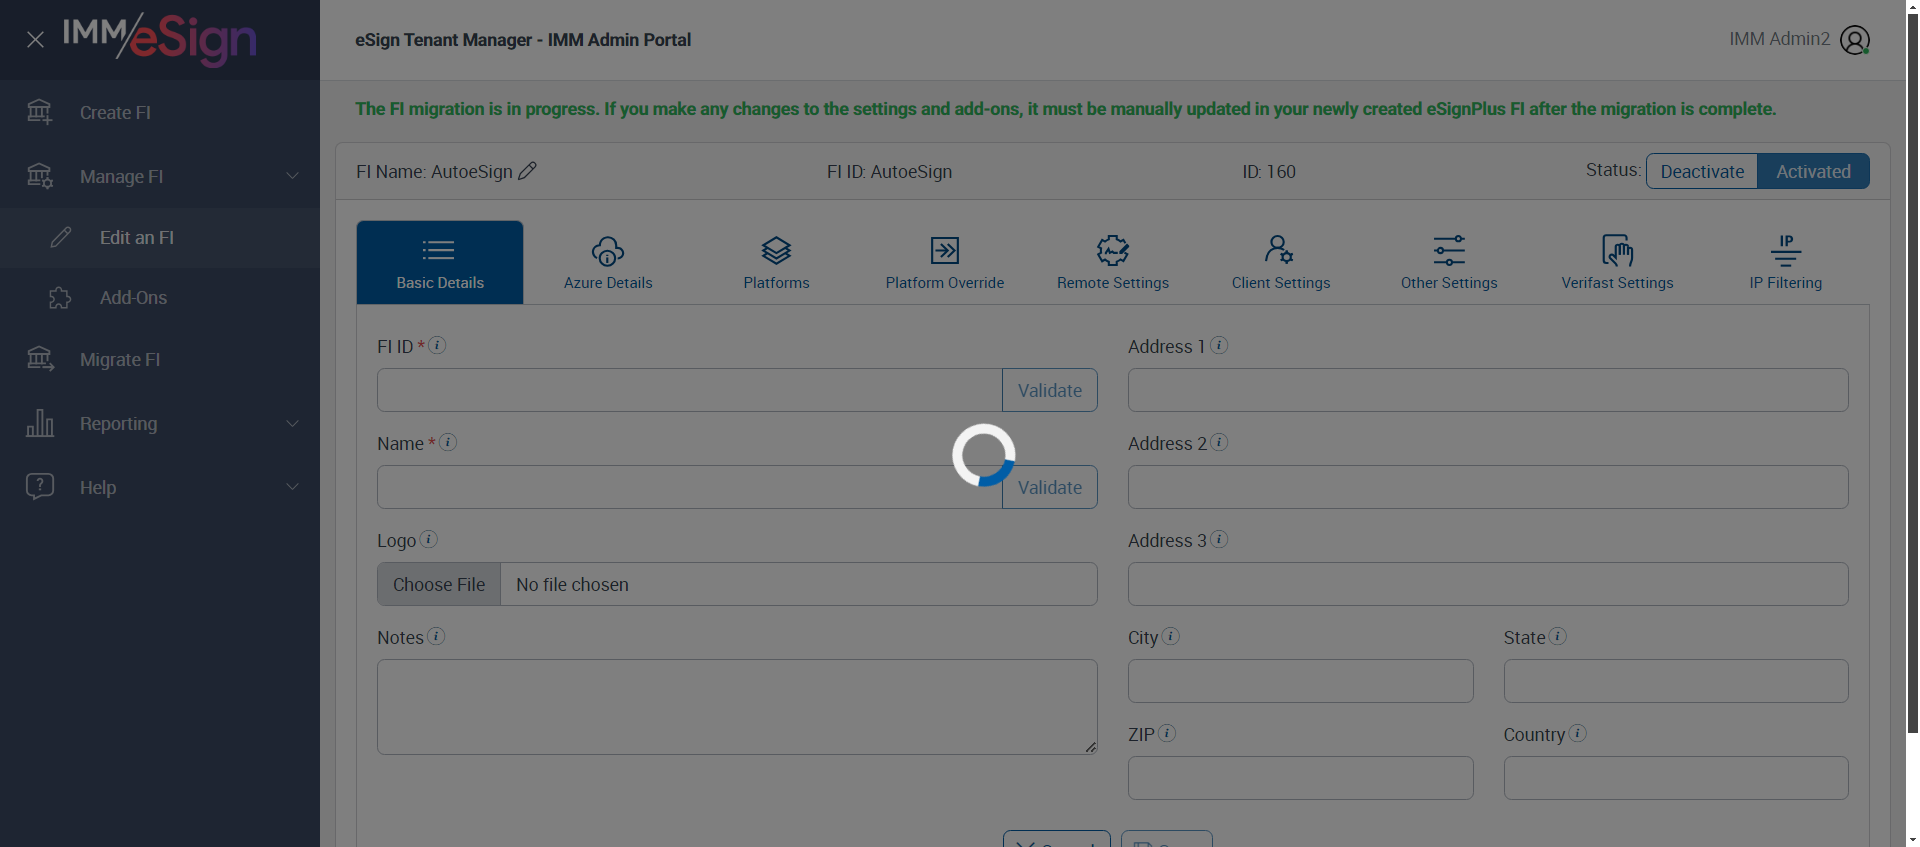Click the Country input field
Image resolution: width=1920 pixels, height=847 pixels.
1676,778
